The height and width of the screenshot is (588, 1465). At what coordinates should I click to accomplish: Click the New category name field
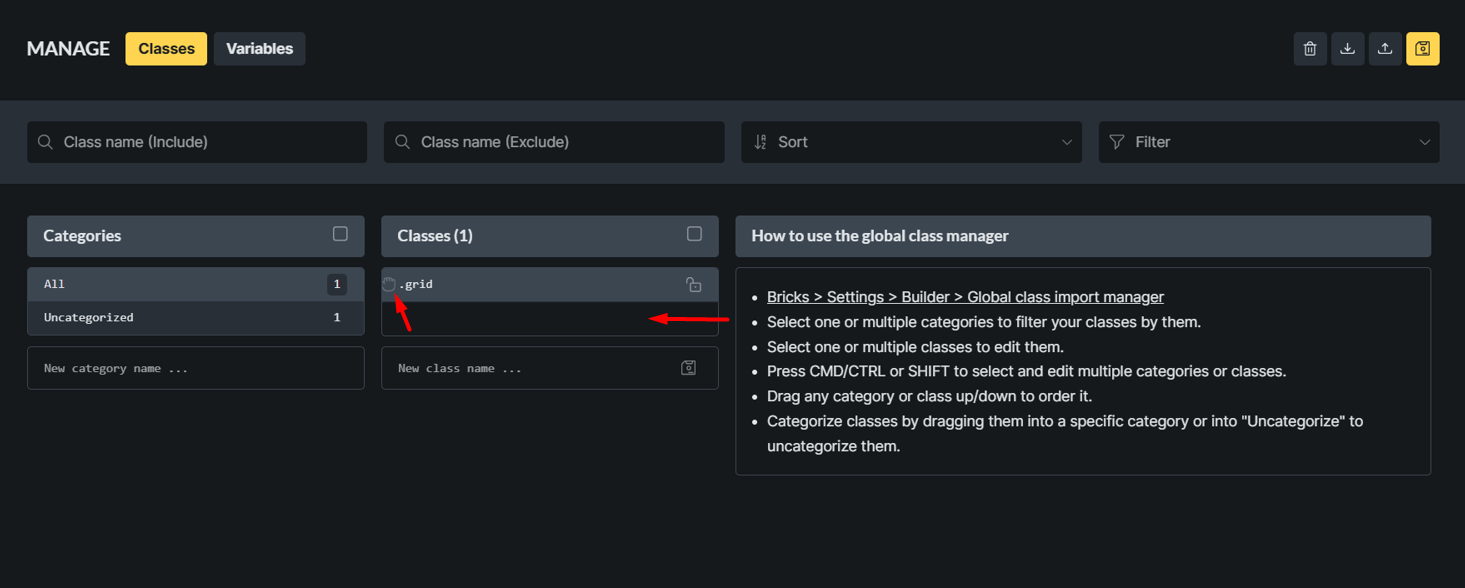(196, 368)
